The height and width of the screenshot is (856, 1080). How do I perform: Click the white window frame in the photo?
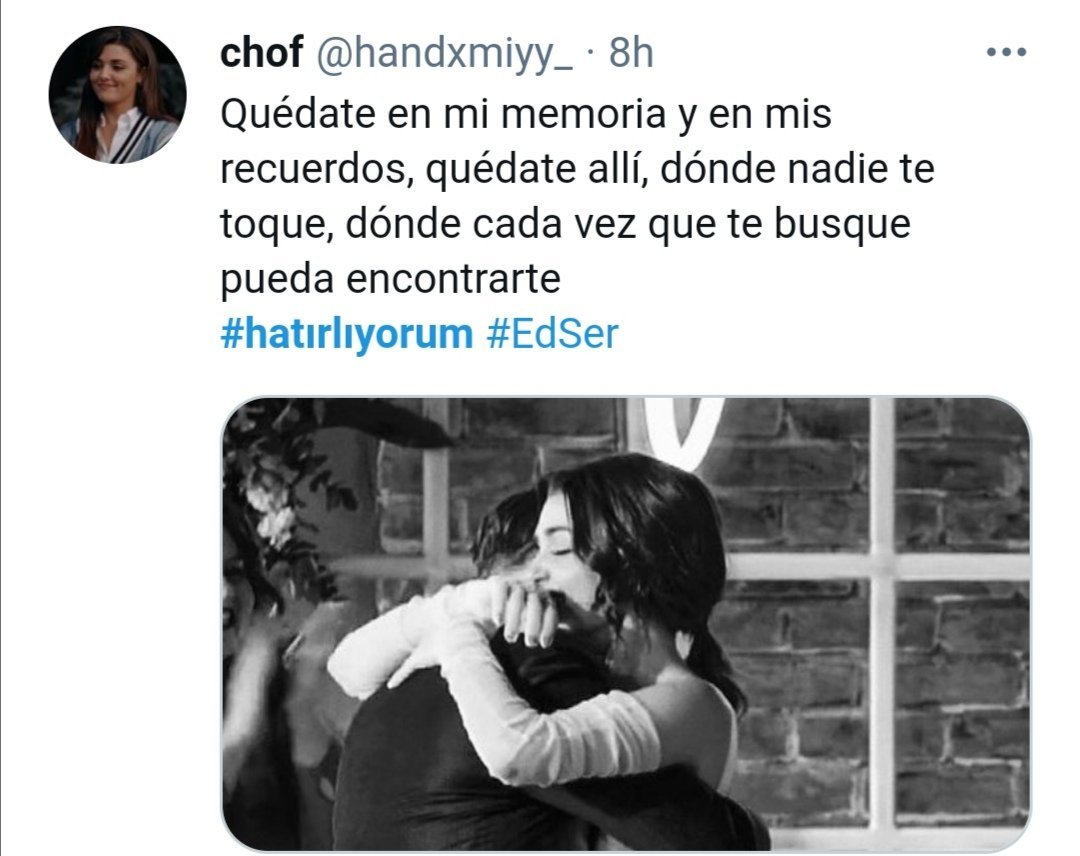[881, 620]
